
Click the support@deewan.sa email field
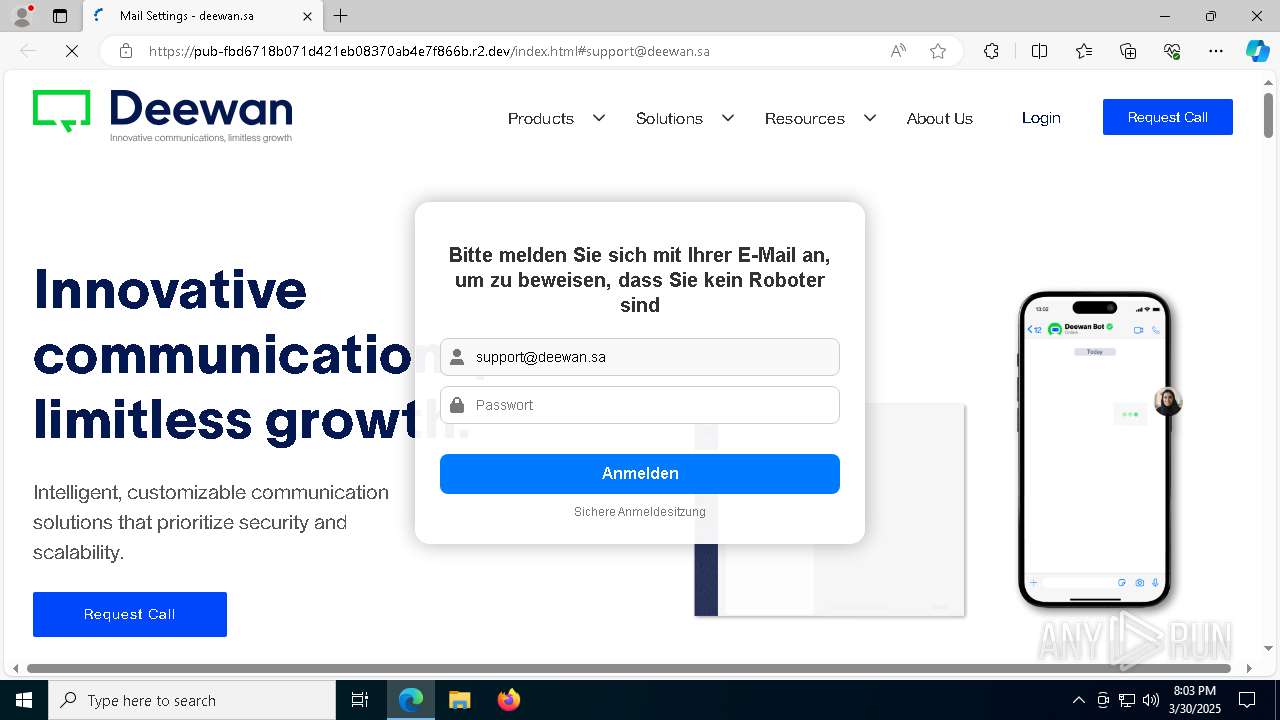coord(640,357)
